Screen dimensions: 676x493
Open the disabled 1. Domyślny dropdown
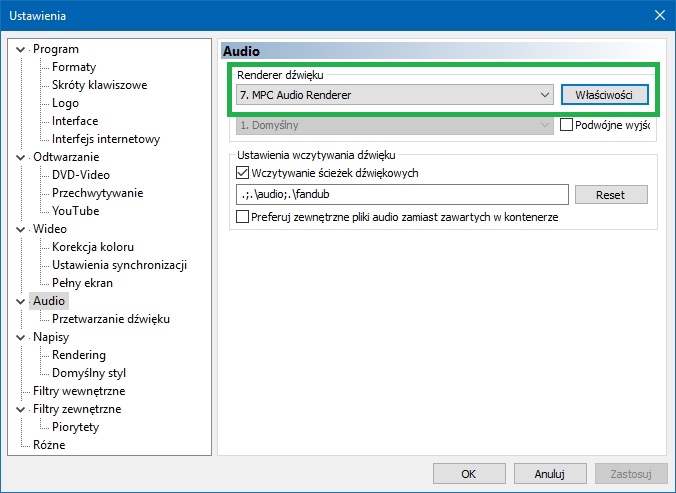click(x=394, y=125)
